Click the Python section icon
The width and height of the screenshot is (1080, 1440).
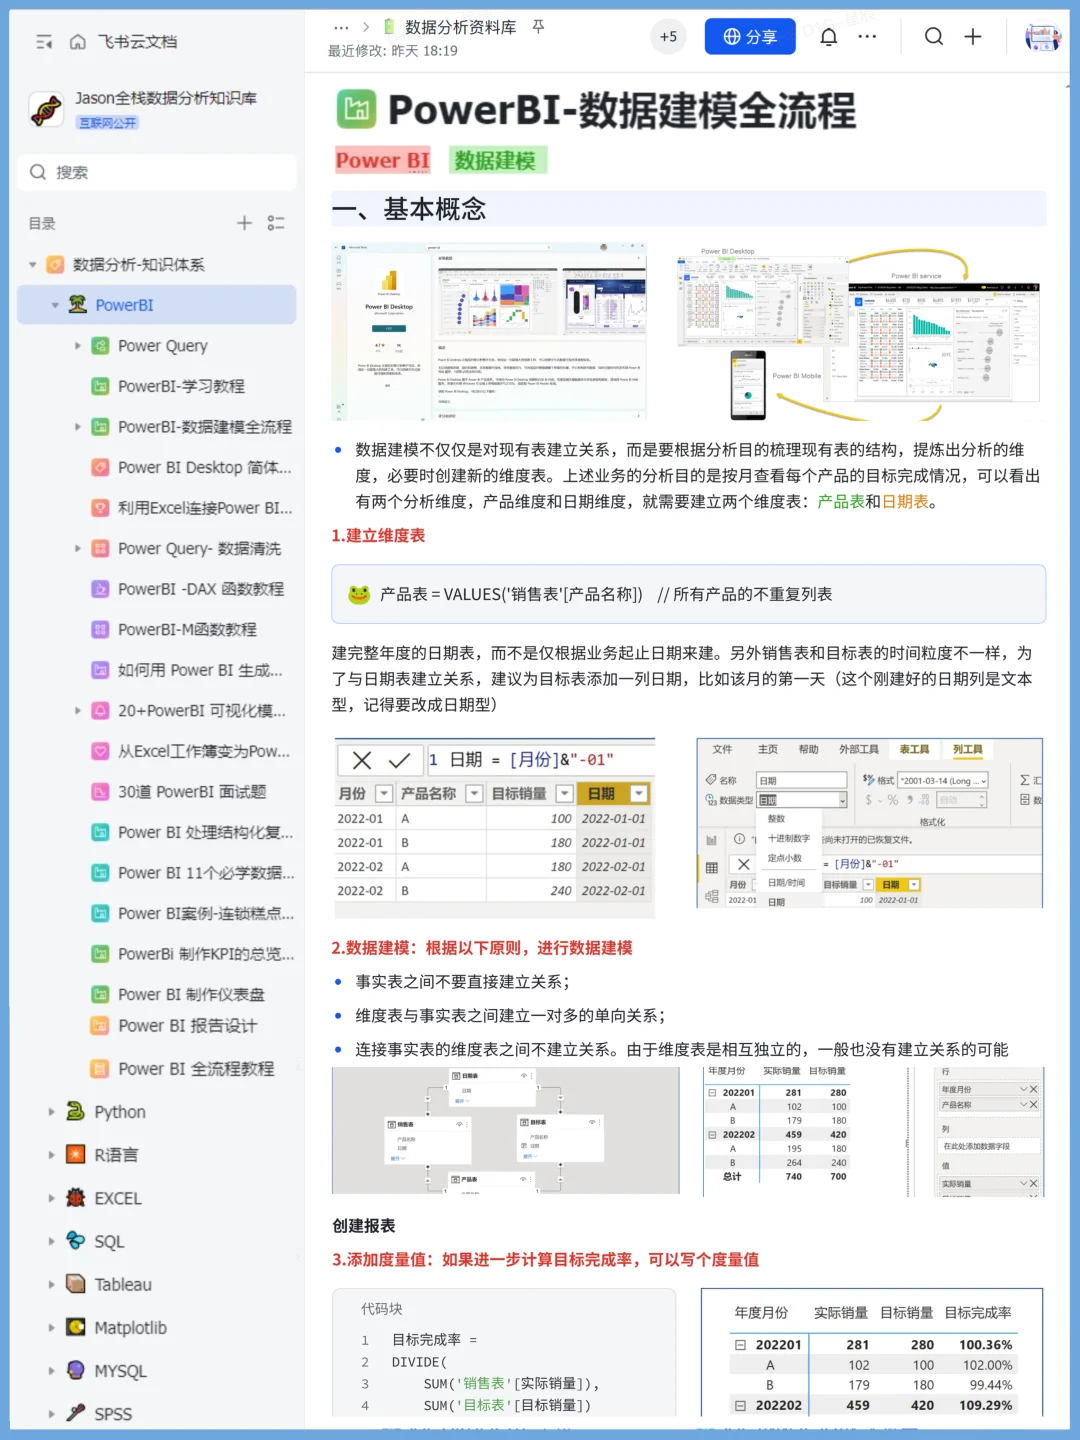tap(75, 1112)
